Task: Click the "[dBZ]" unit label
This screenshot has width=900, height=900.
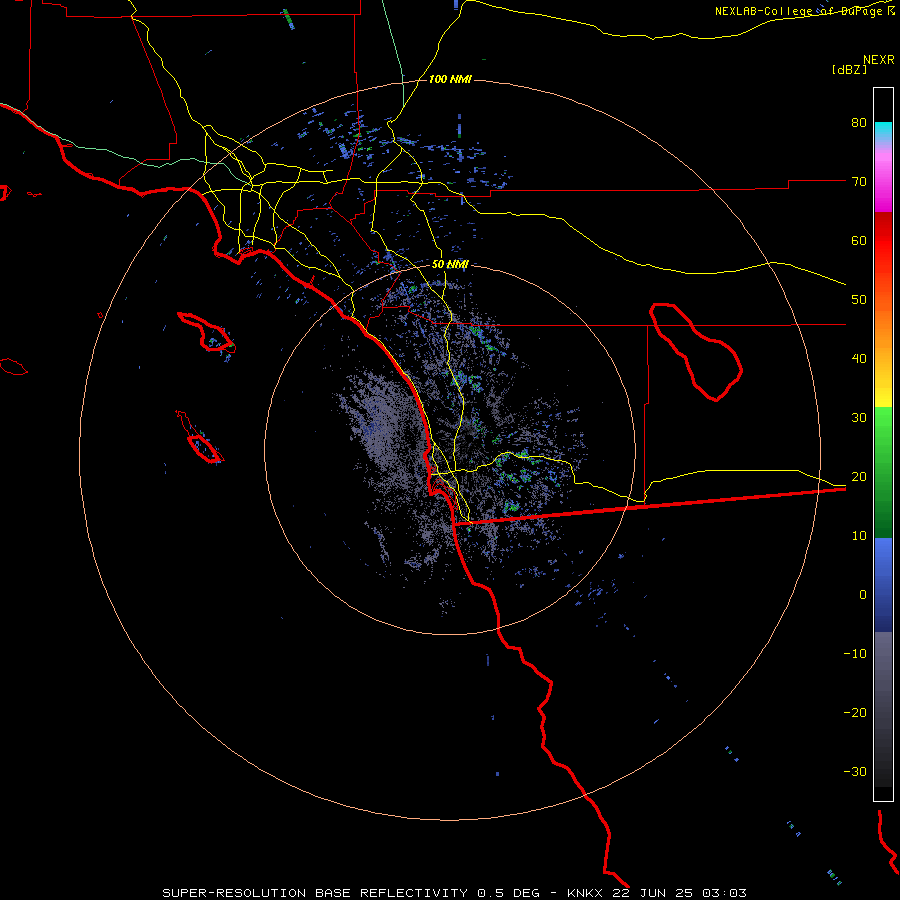Action: click(849, 69)
